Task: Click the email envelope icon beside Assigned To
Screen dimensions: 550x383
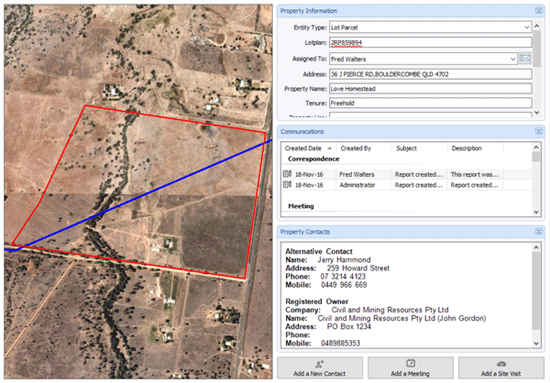Action: (525, 58)
